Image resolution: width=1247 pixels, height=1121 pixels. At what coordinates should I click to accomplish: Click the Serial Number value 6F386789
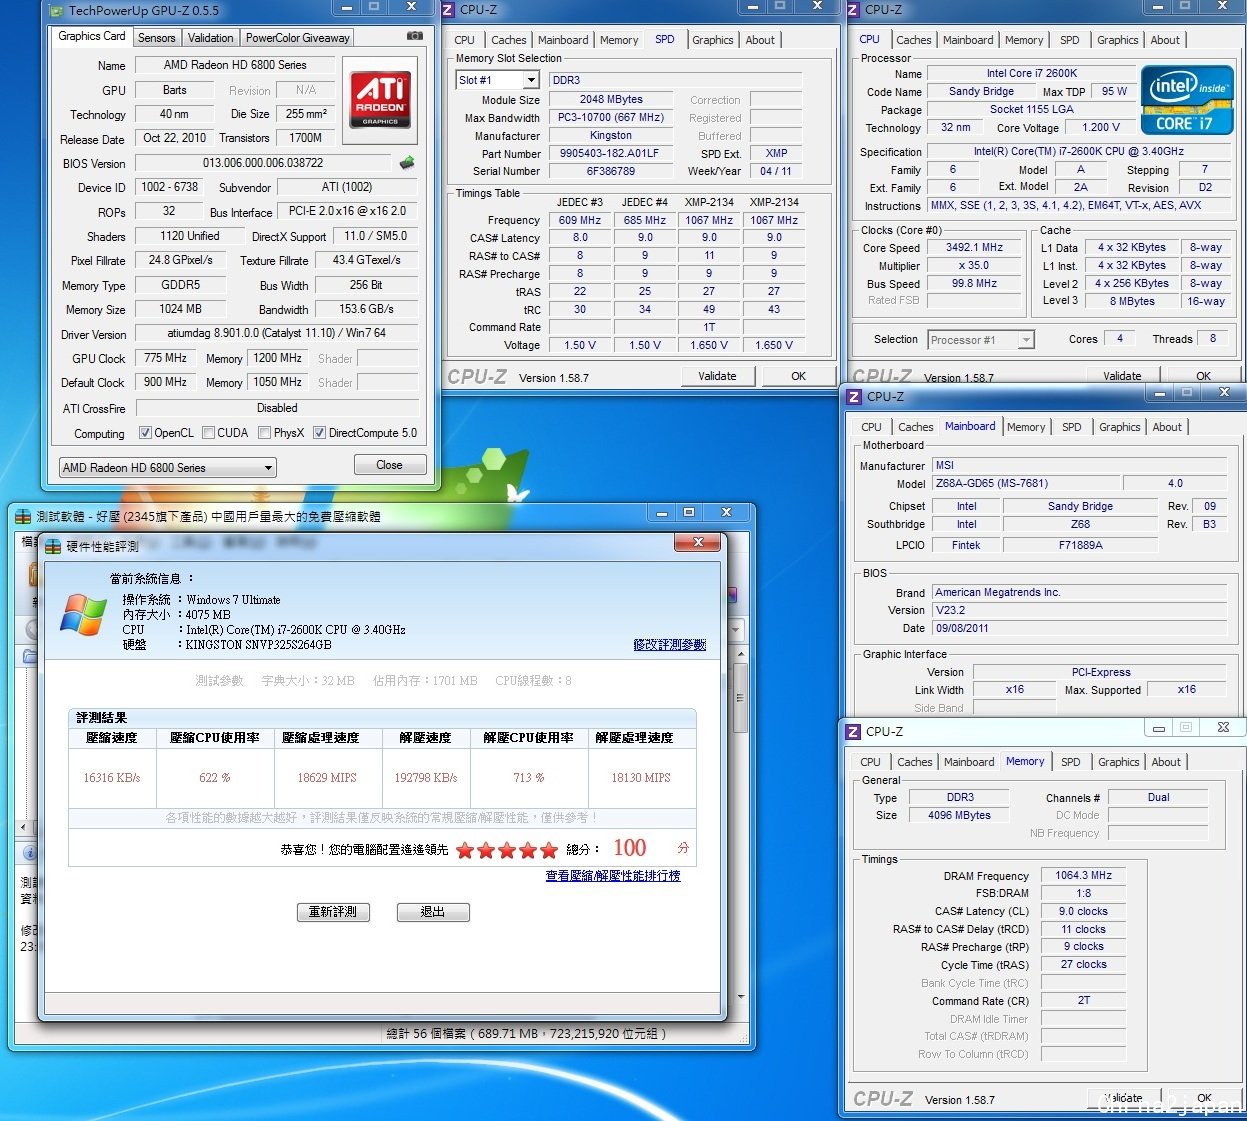click(x=610, y=171)
